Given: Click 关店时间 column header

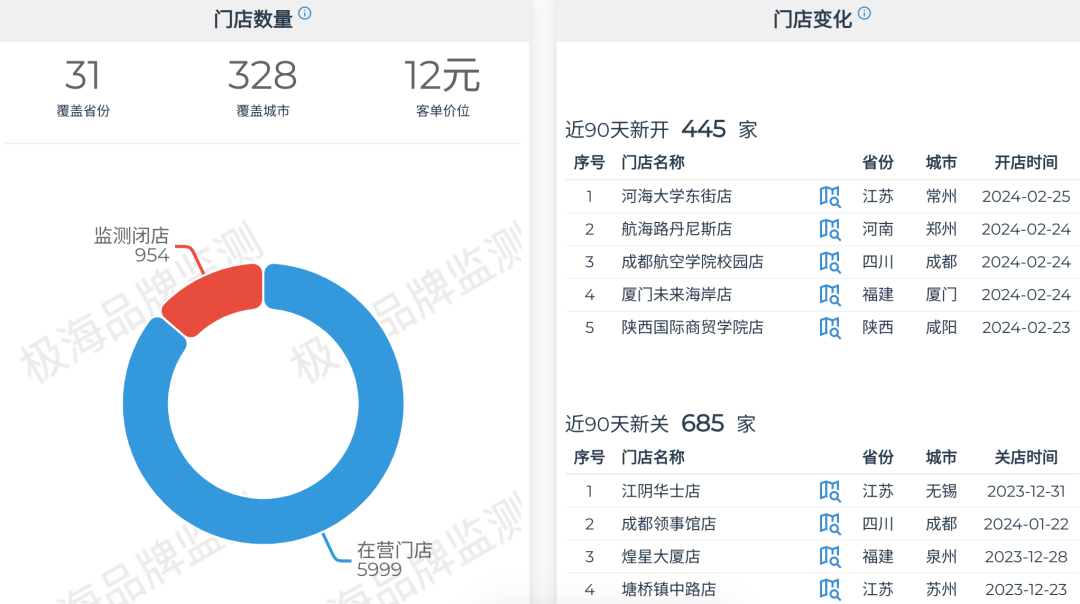Looking at the screenshot, I should click(1026, 457).
